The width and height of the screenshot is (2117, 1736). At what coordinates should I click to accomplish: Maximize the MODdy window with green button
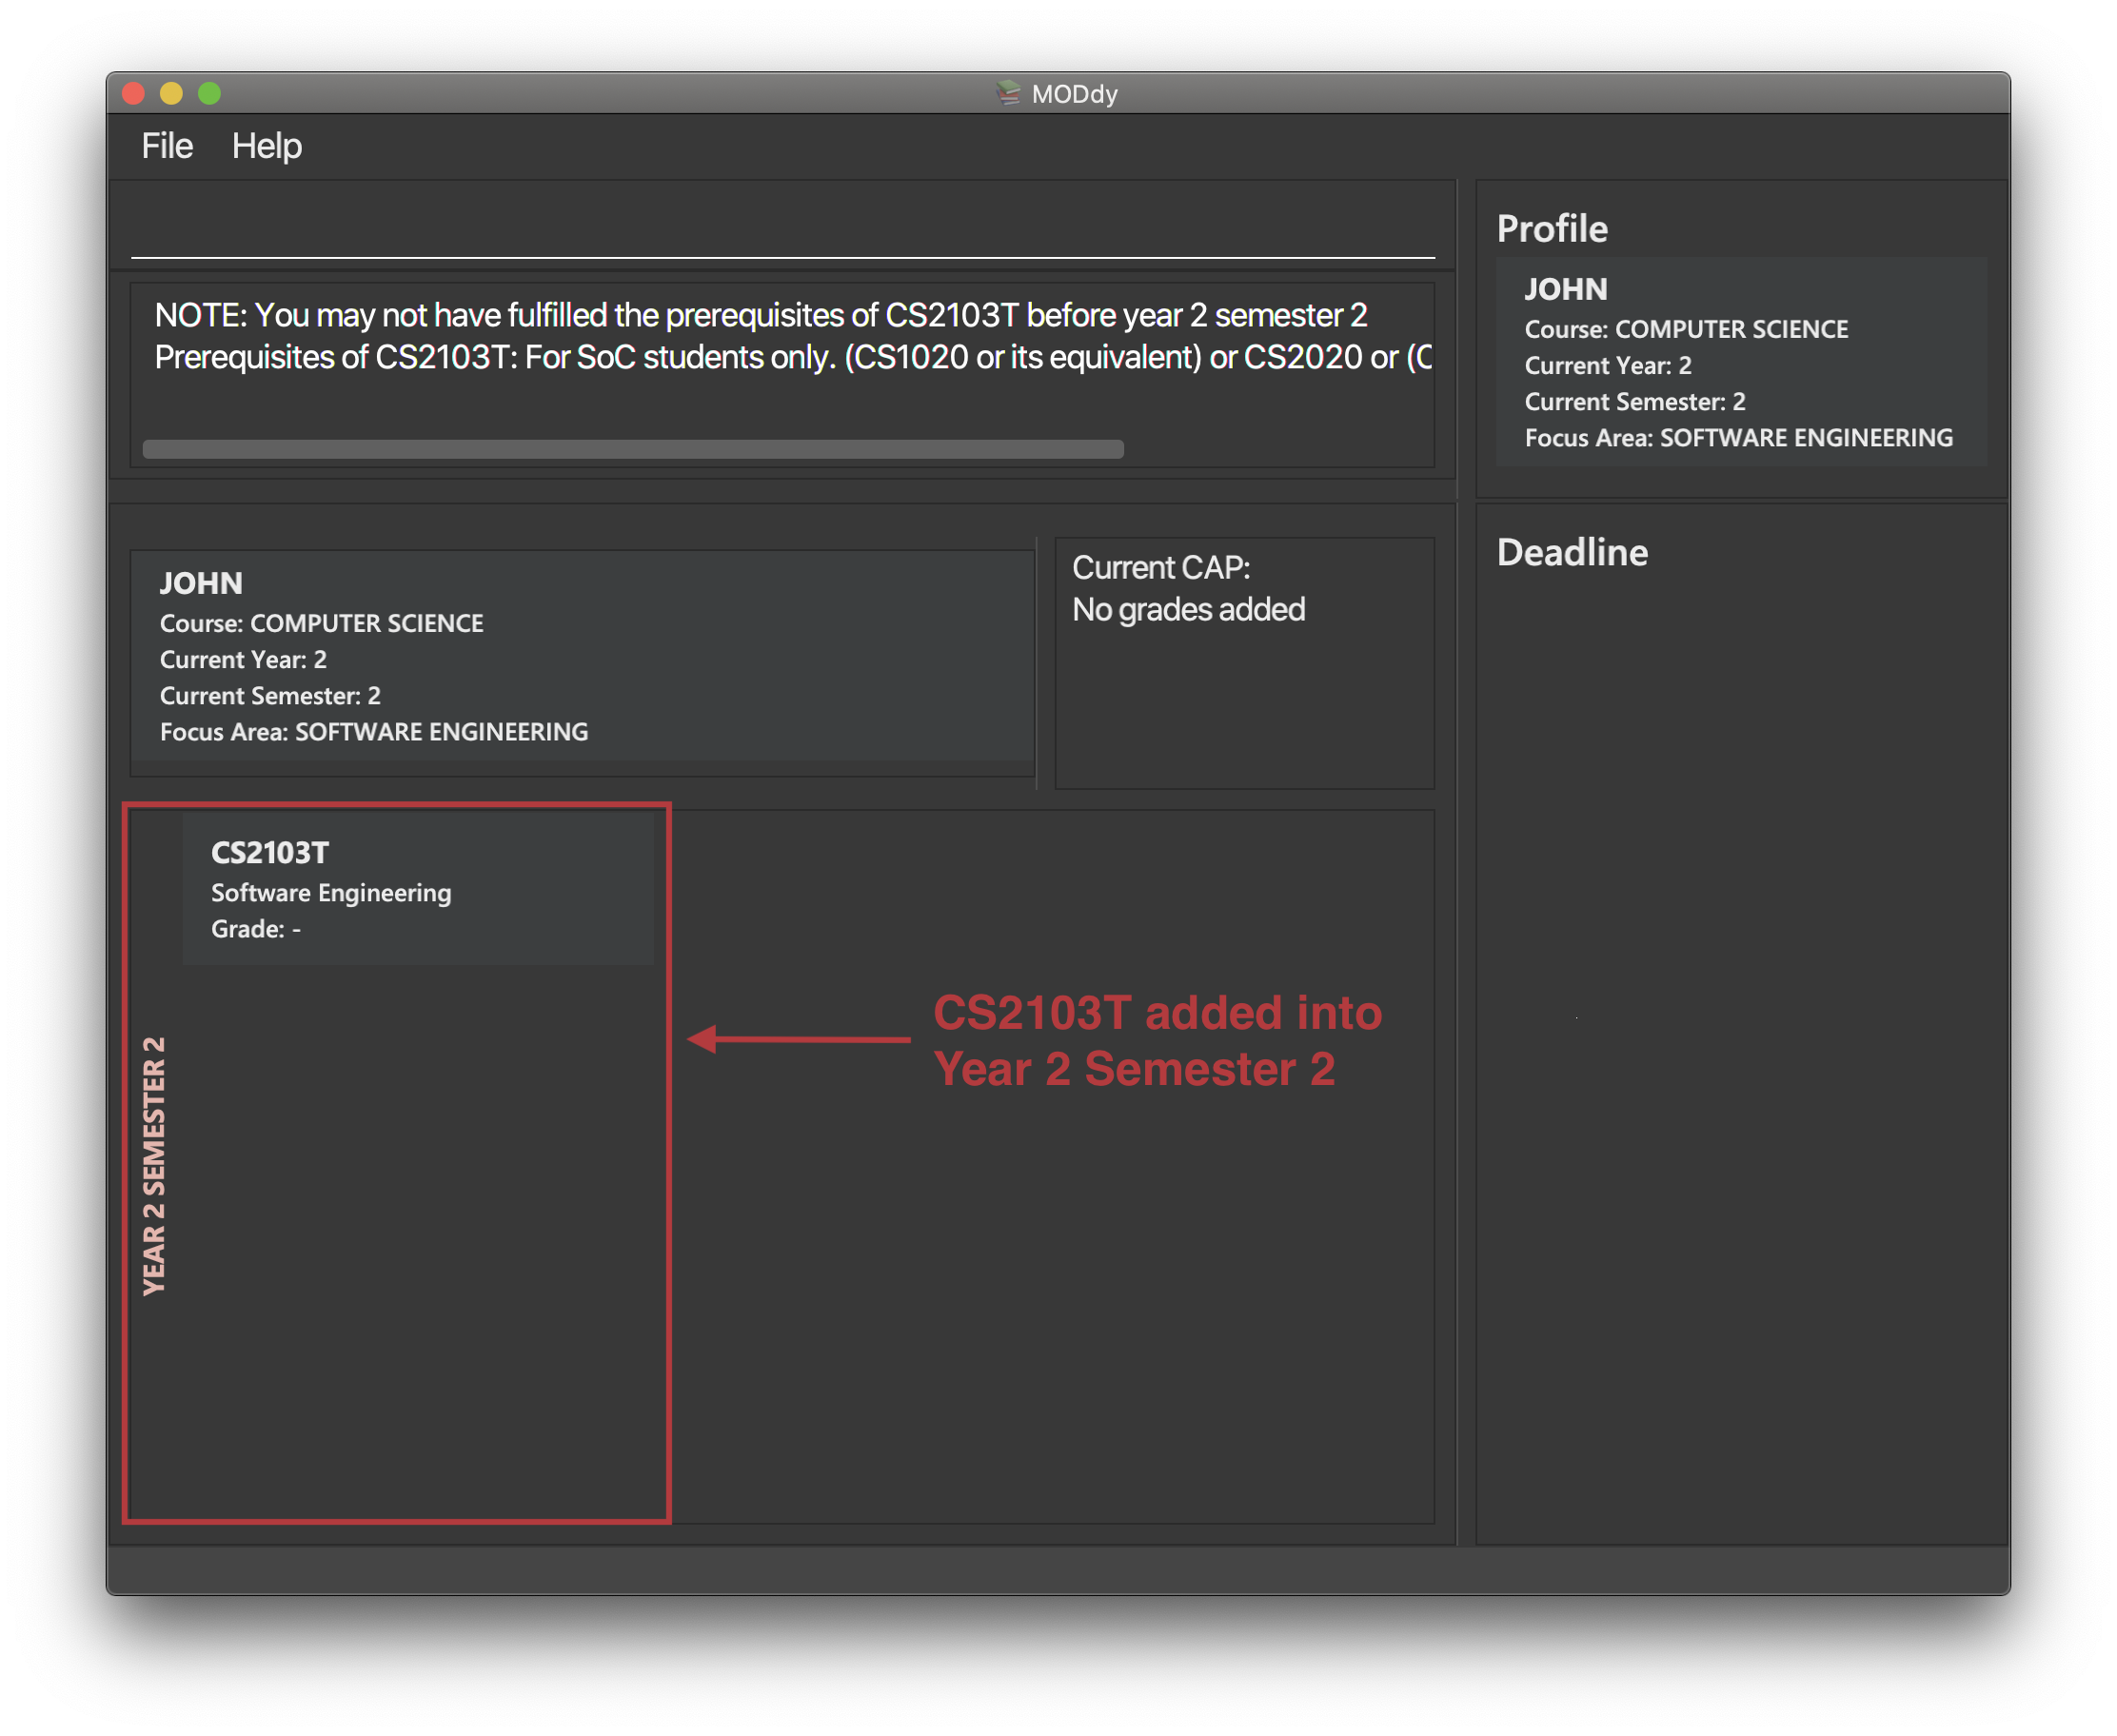pos(209,94)
